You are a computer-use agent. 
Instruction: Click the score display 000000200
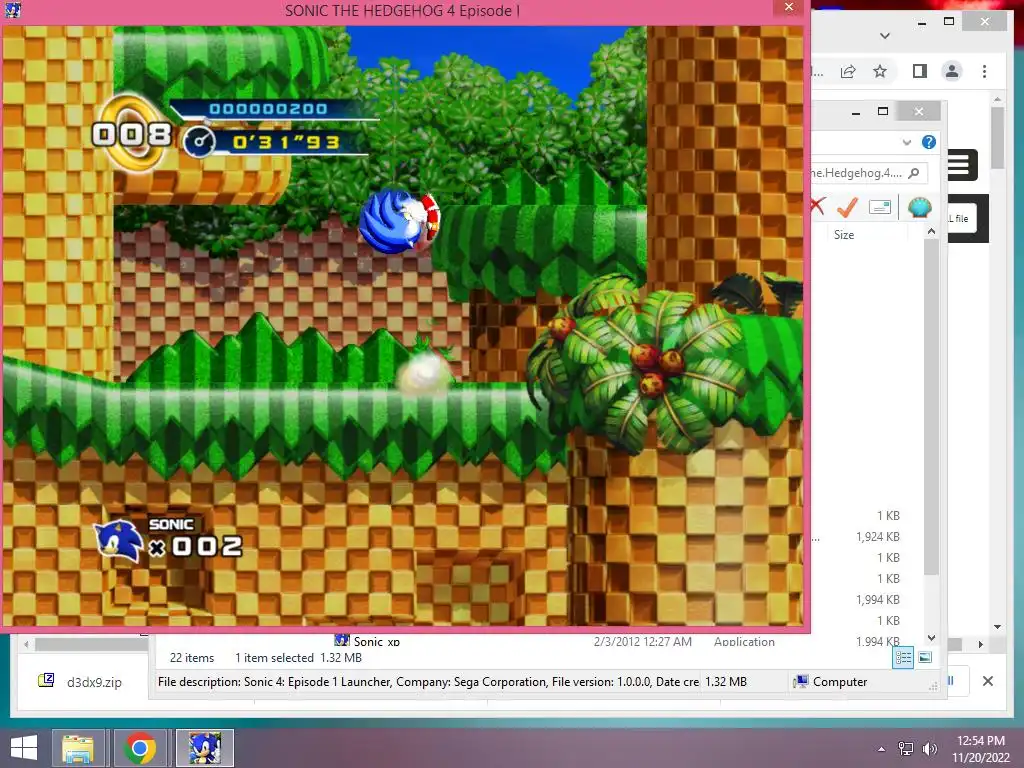[268, 108]
